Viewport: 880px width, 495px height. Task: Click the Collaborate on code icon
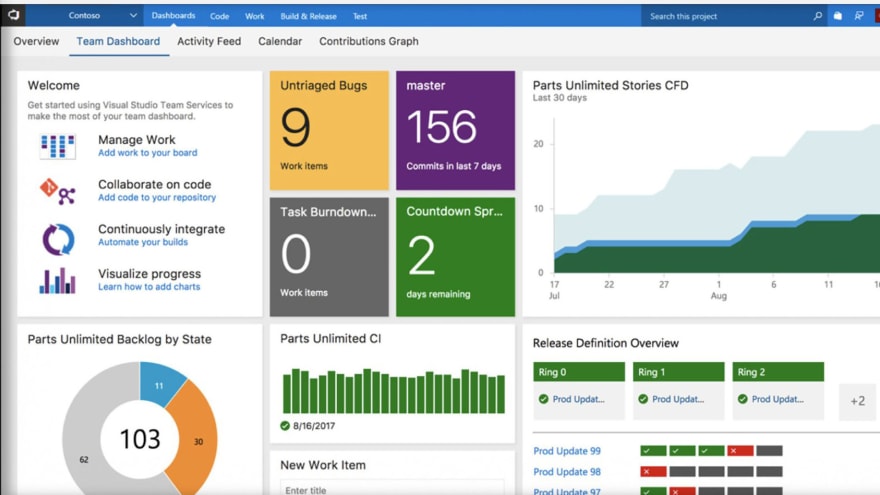point(57,191)
